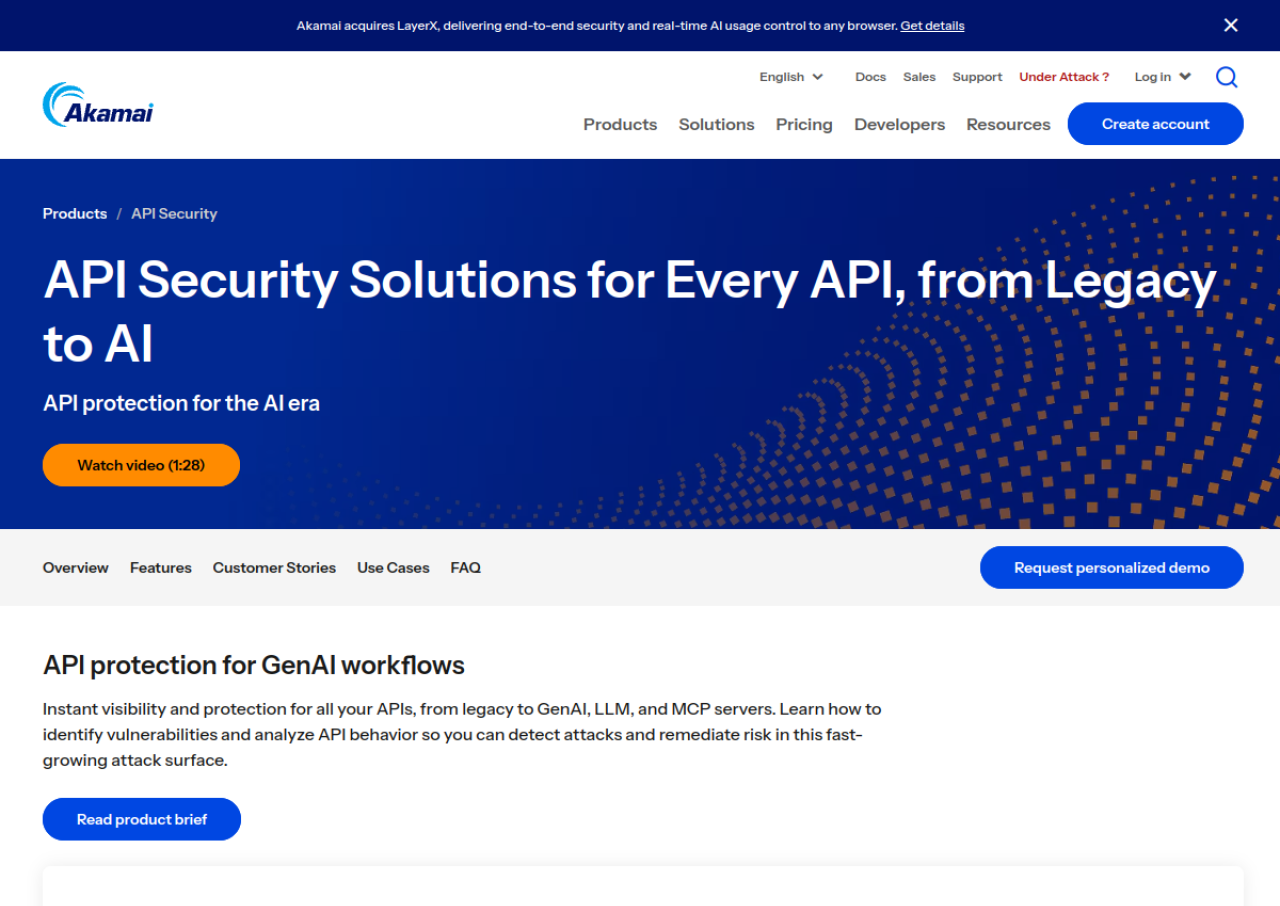The width and height of the screenshot is (1280, 906).
Task: Dismiss the announcement banner with X
Action: pyautogui.click(x=1231, y=25)
